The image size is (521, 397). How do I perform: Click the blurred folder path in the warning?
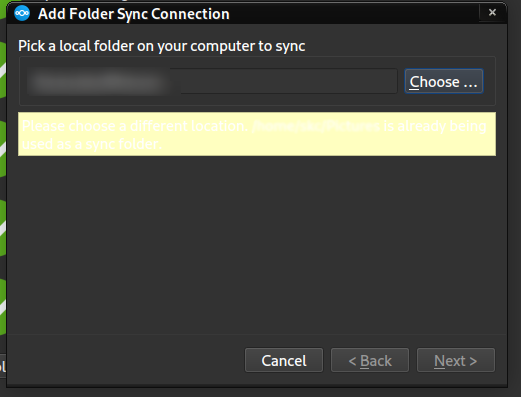tap(316, 126)
